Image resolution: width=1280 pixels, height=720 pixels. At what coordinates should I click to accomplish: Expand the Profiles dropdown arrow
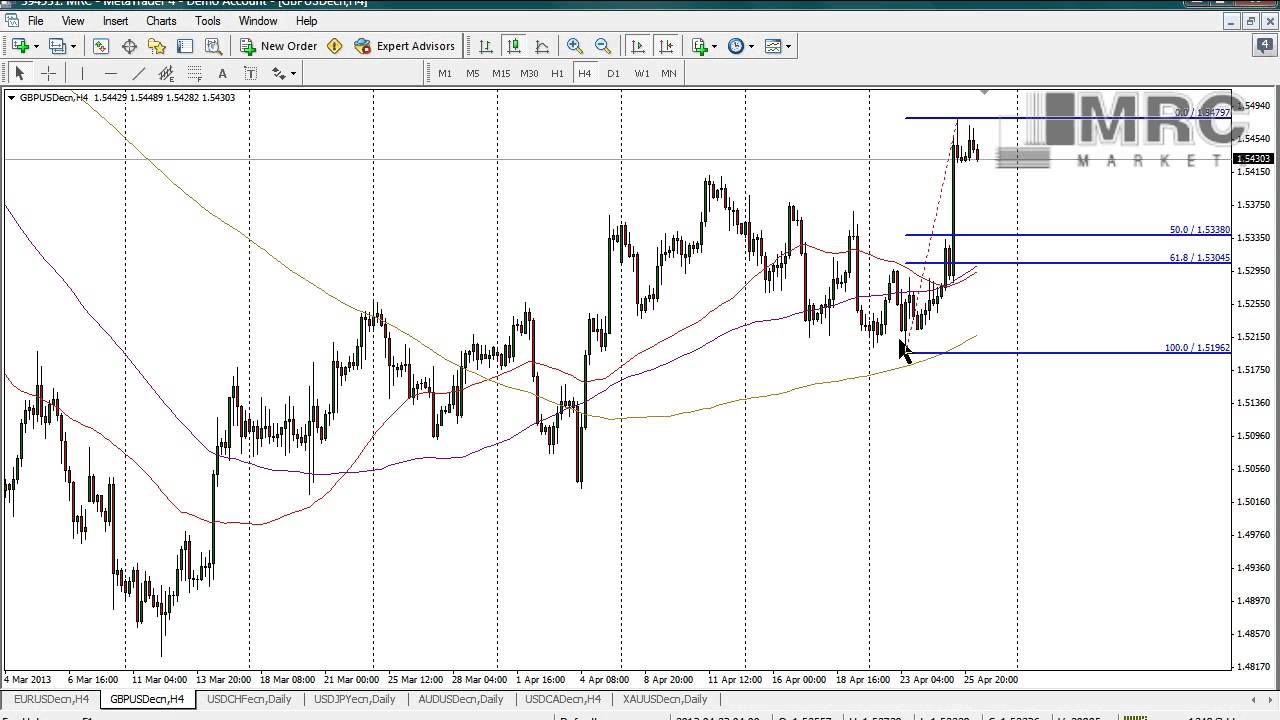(72, 46)
